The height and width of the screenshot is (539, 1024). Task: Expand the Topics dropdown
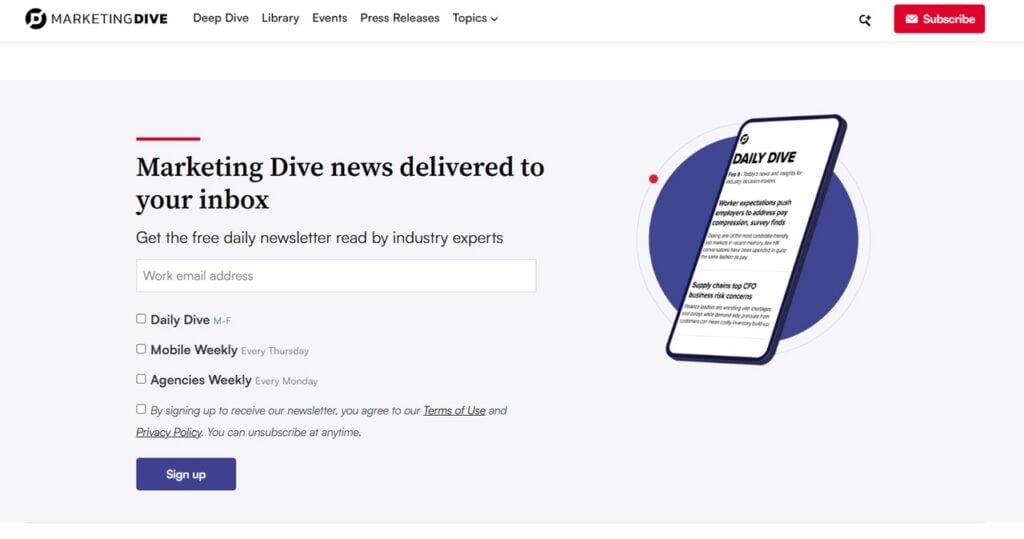coord(475,18)
